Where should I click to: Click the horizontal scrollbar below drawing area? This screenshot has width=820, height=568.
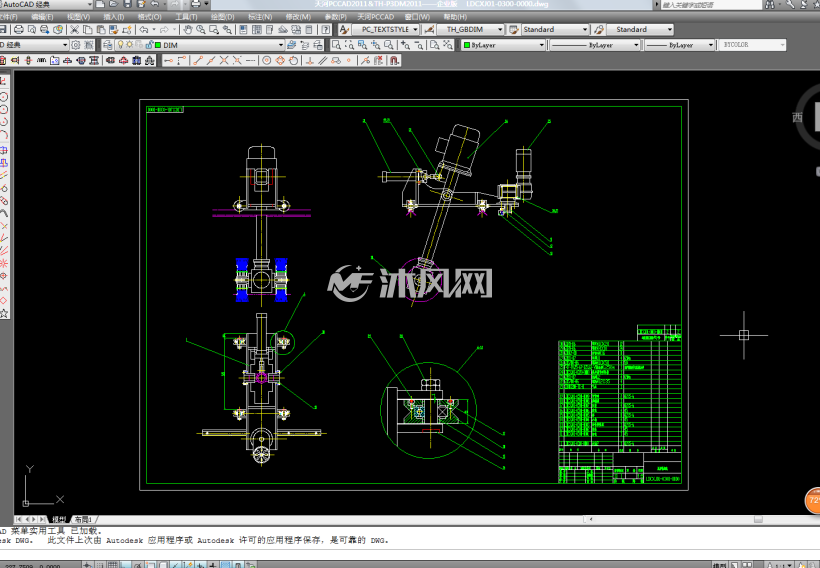click(703, 519)
